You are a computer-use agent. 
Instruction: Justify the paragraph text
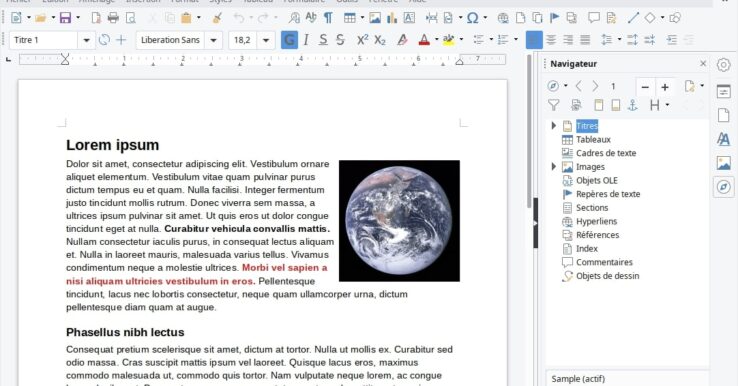(x=585, y=40)
